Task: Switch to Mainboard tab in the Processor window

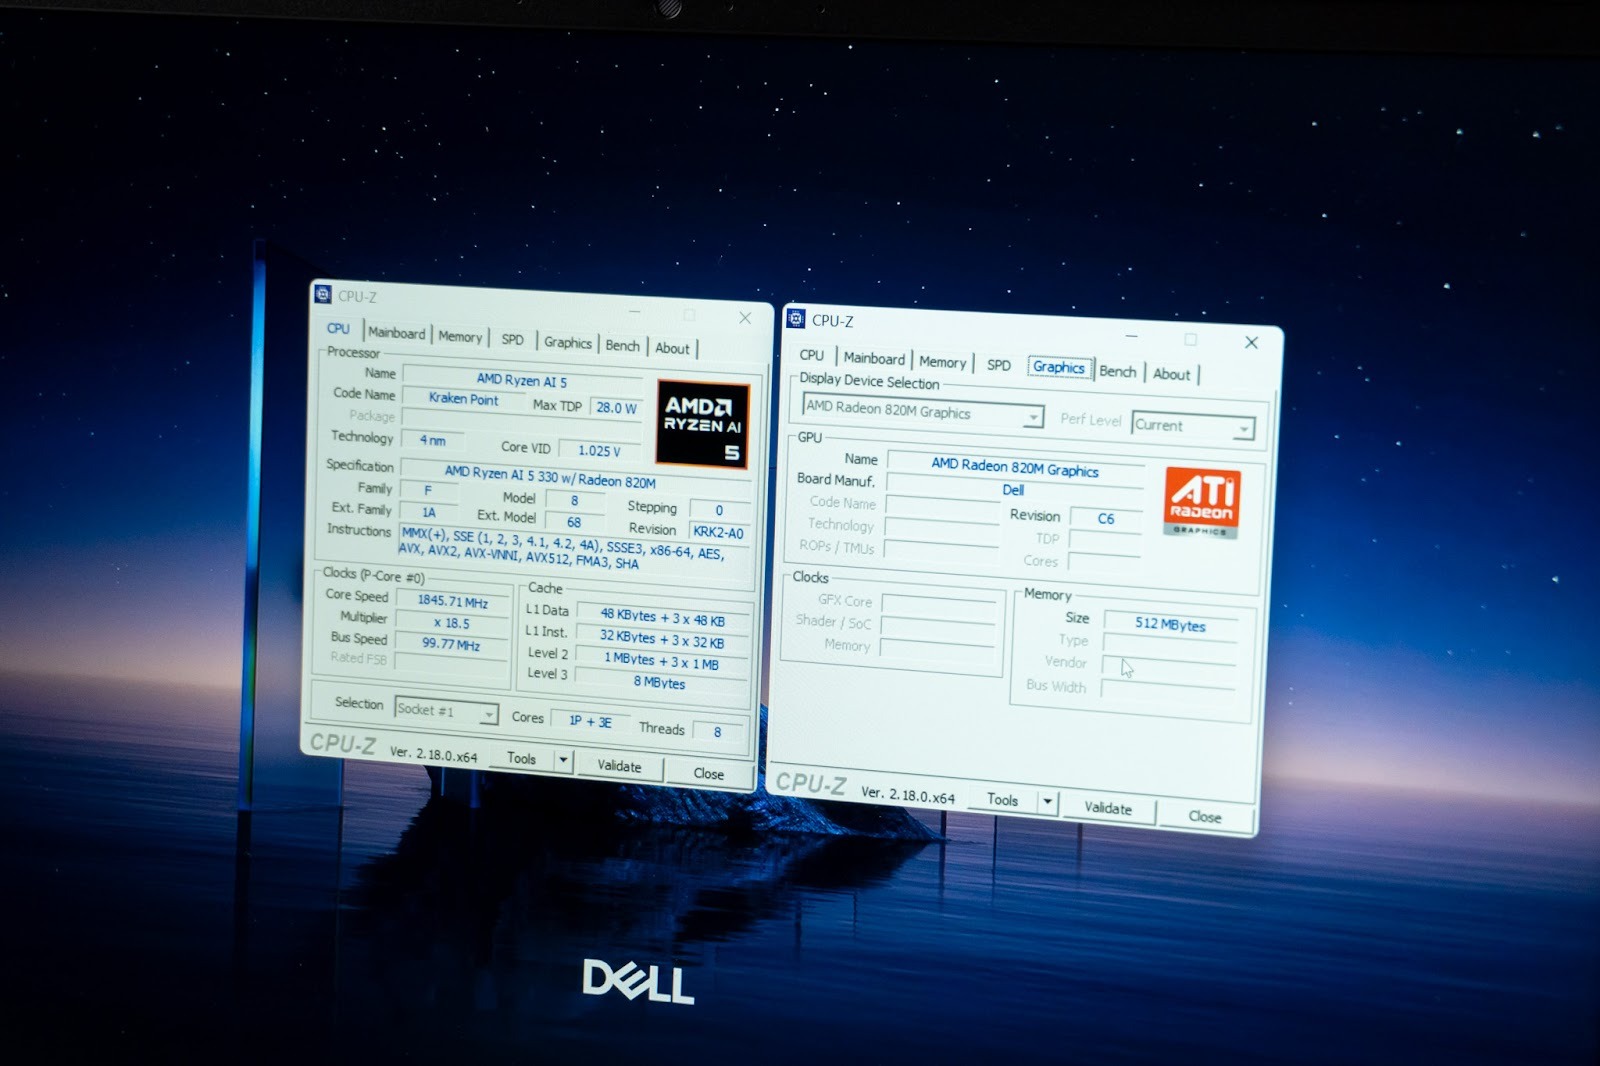Action: (396, 333)
